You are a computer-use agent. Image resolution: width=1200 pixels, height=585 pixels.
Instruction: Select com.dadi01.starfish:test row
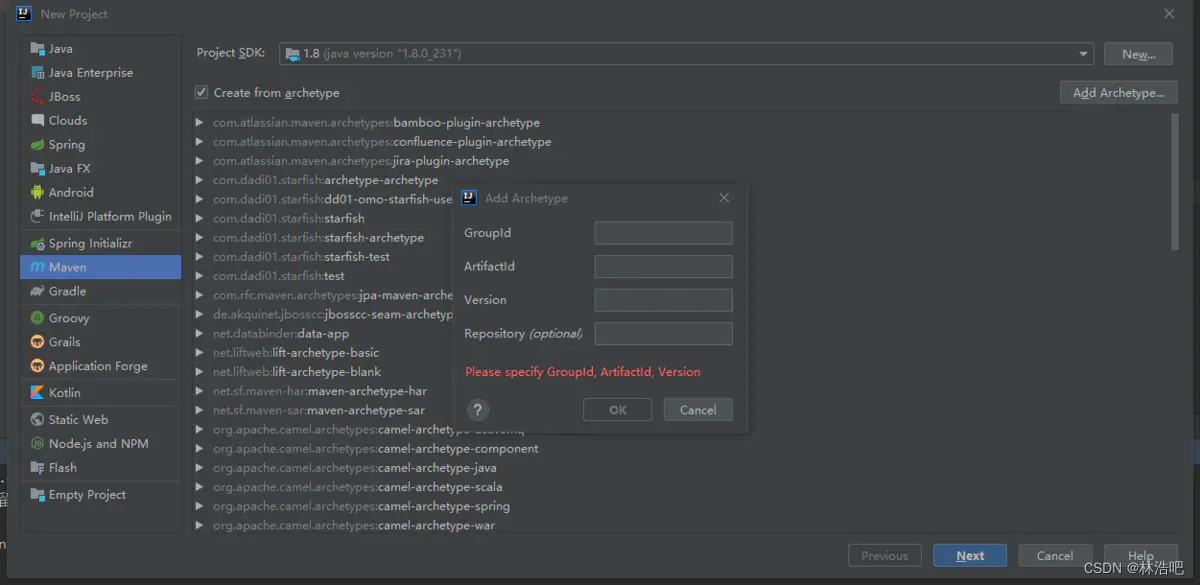click(278, 275)
